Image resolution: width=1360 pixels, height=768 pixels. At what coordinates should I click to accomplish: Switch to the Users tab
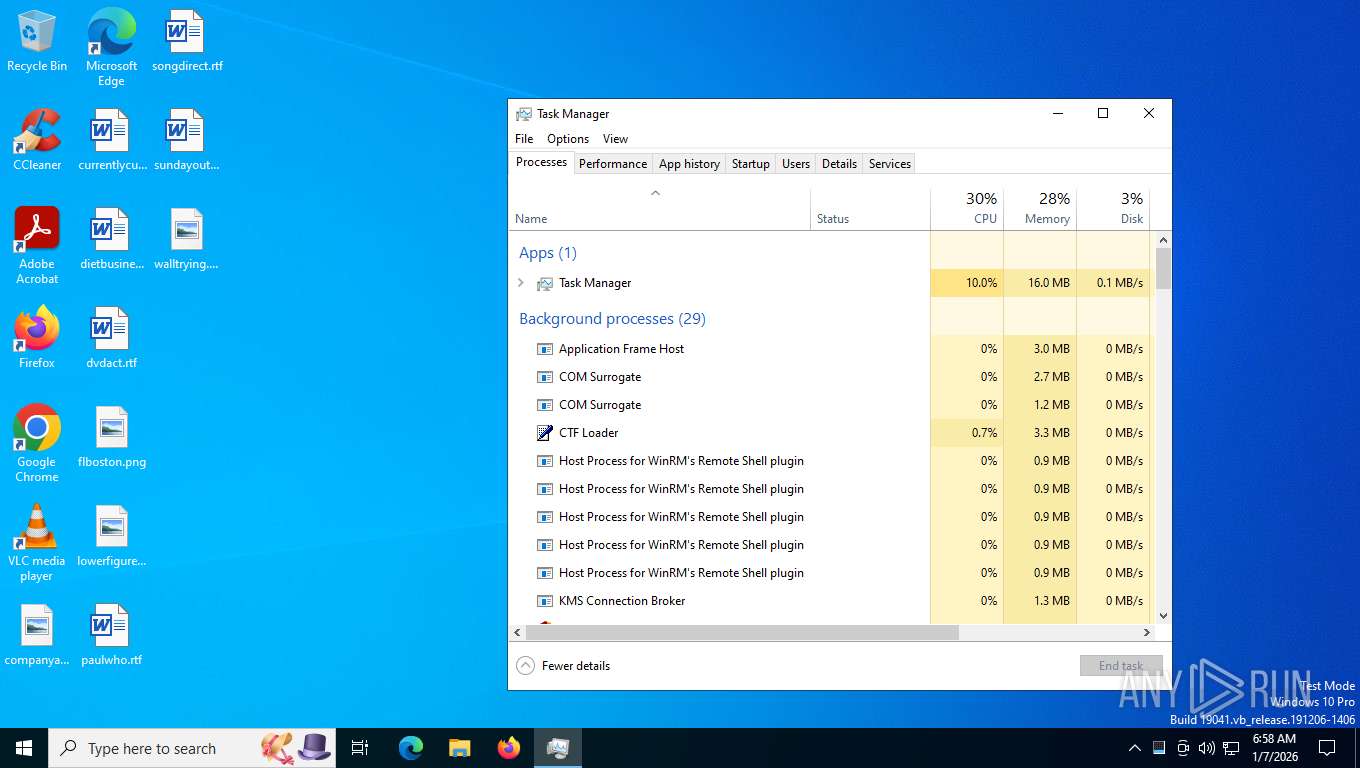[796, 164]
